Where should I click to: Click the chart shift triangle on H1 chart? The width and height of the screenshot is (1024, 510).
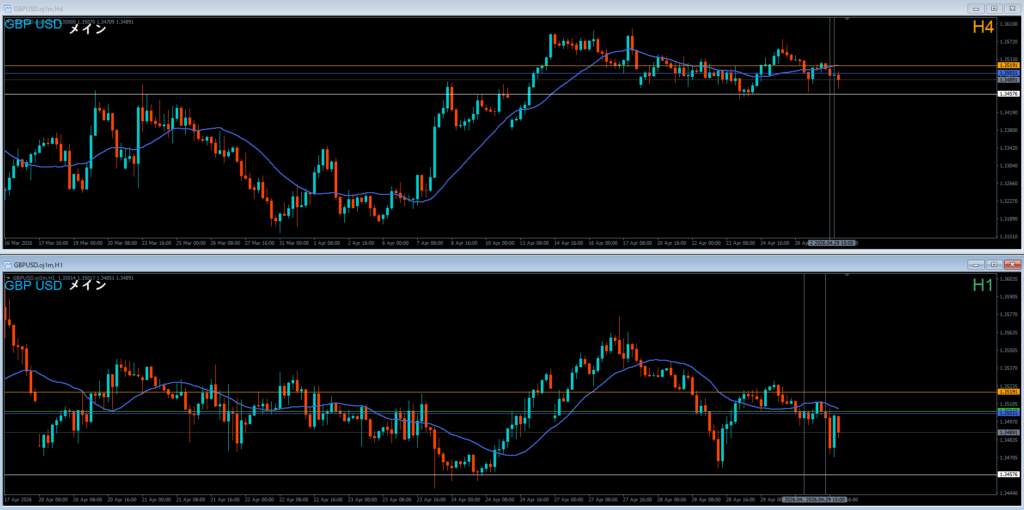847,276
